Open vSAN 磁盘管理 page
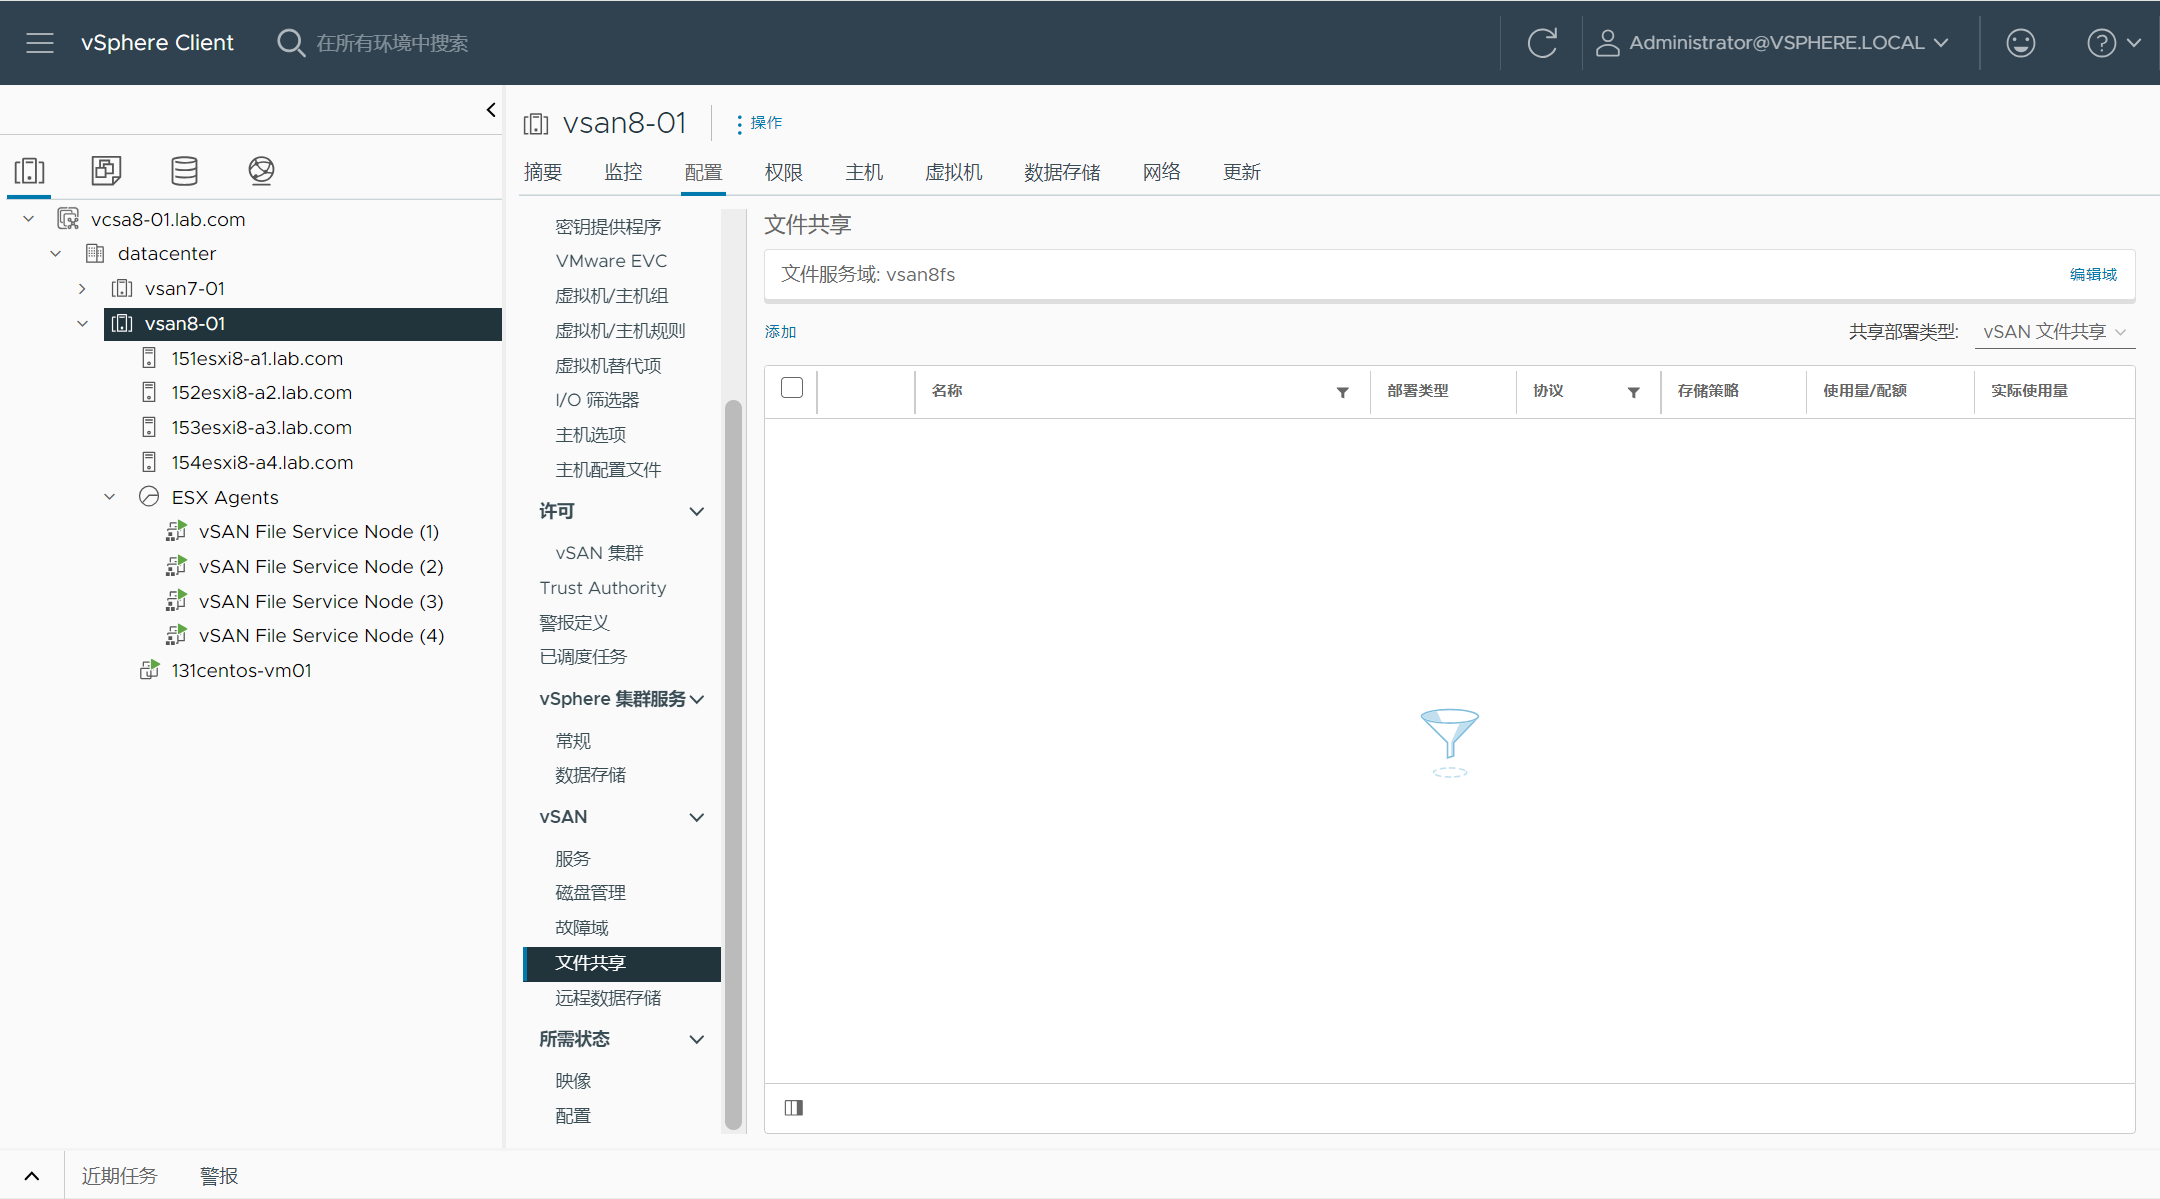Image resolution: width=2160 pixels, height=1199 pixels. (590, 893)
